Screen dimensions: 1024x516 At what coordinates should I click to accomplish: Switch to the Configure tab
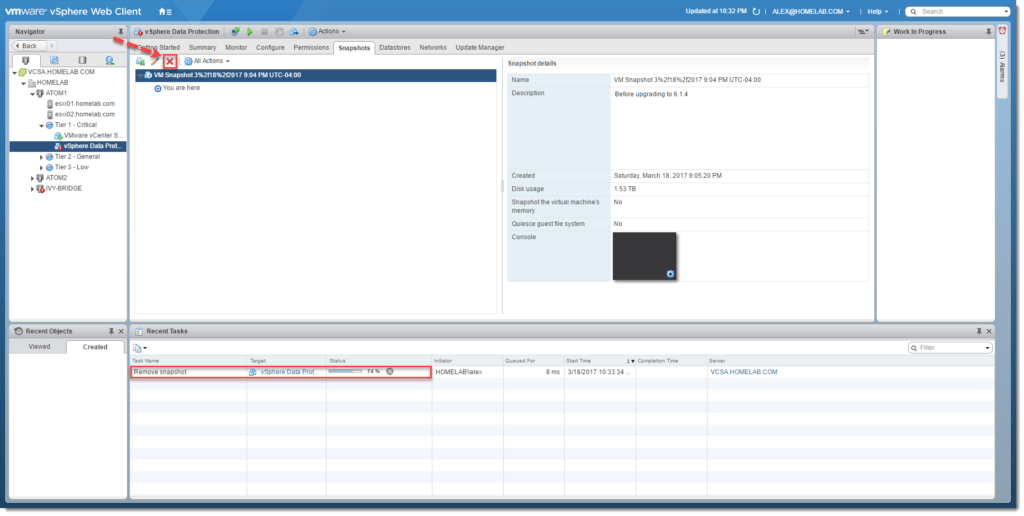pos(270,48)
